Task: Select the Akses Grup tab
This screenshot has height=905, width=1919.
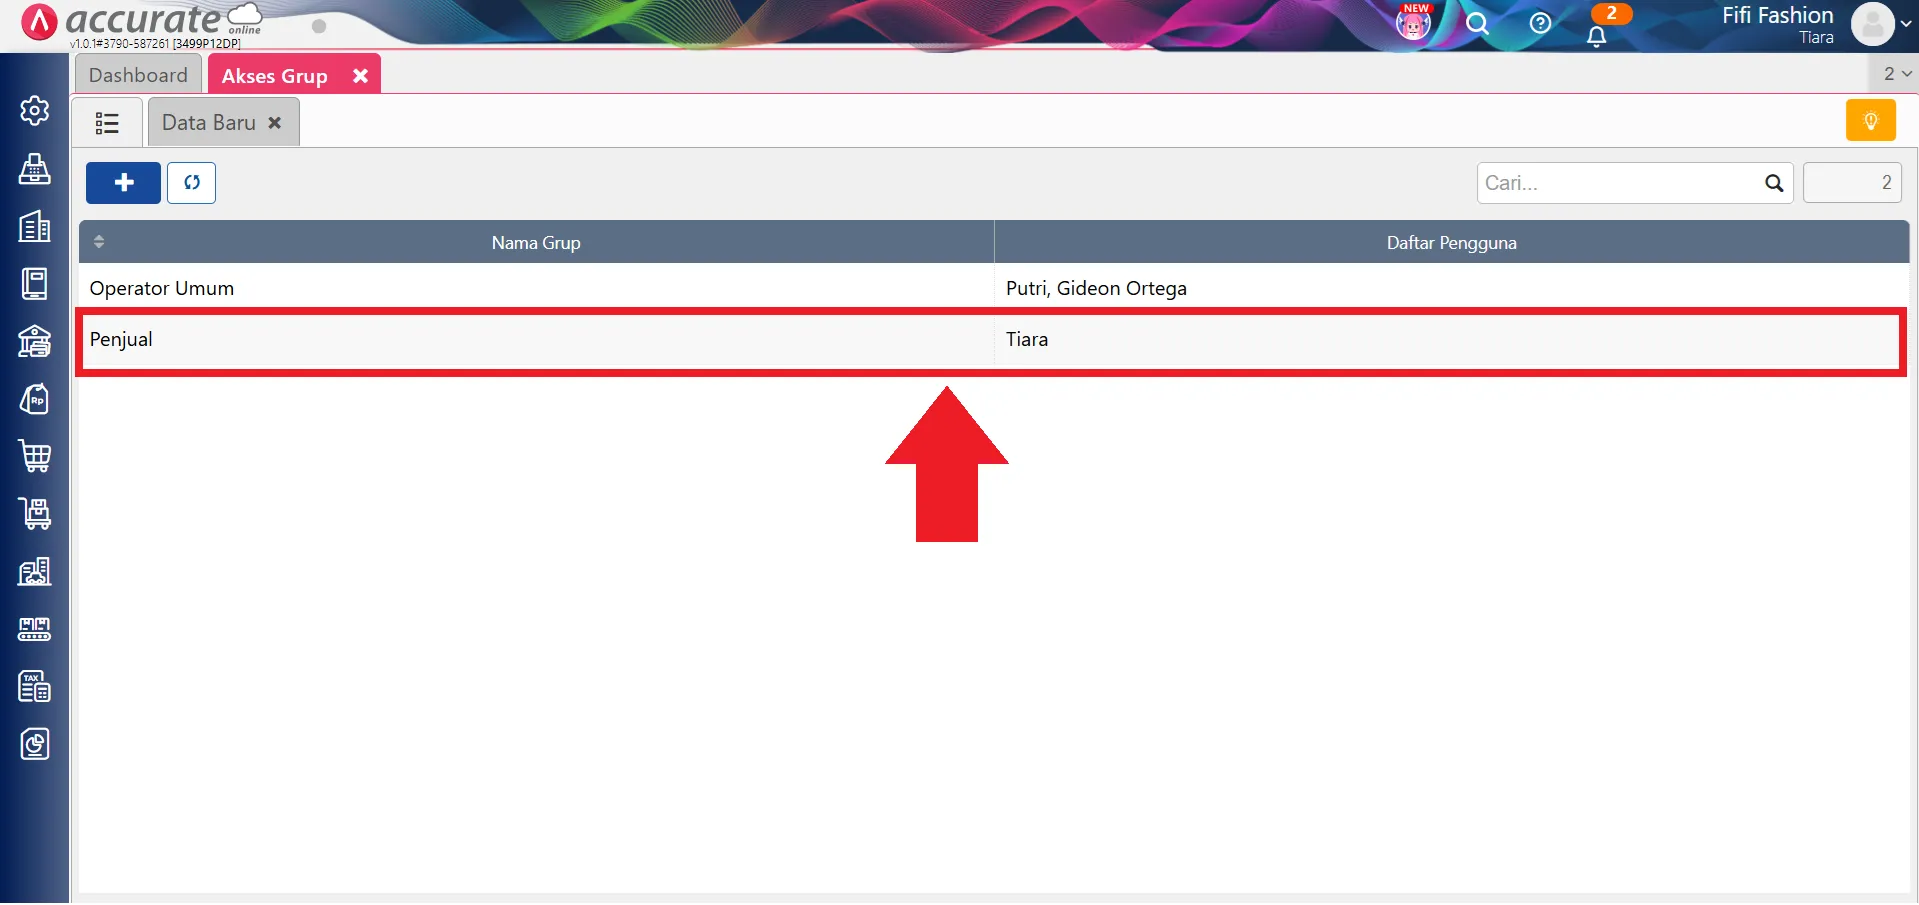Action: coord(275,76)
